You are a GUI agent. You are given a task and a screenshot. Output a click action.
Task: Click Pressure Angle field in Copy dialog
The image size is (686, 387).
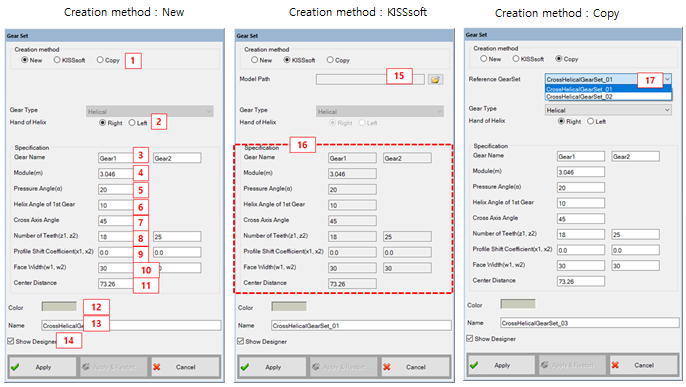(581, 188)
